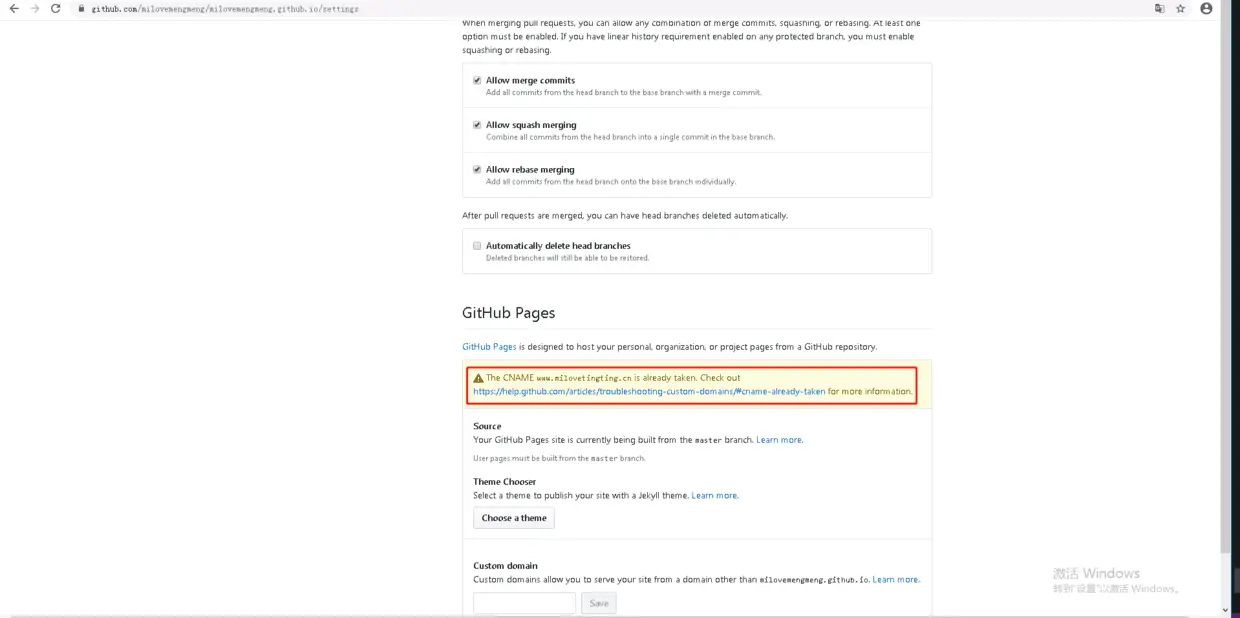
Task: Open Learn more about Jekyll themes
Action: click(x=715, y=496)
